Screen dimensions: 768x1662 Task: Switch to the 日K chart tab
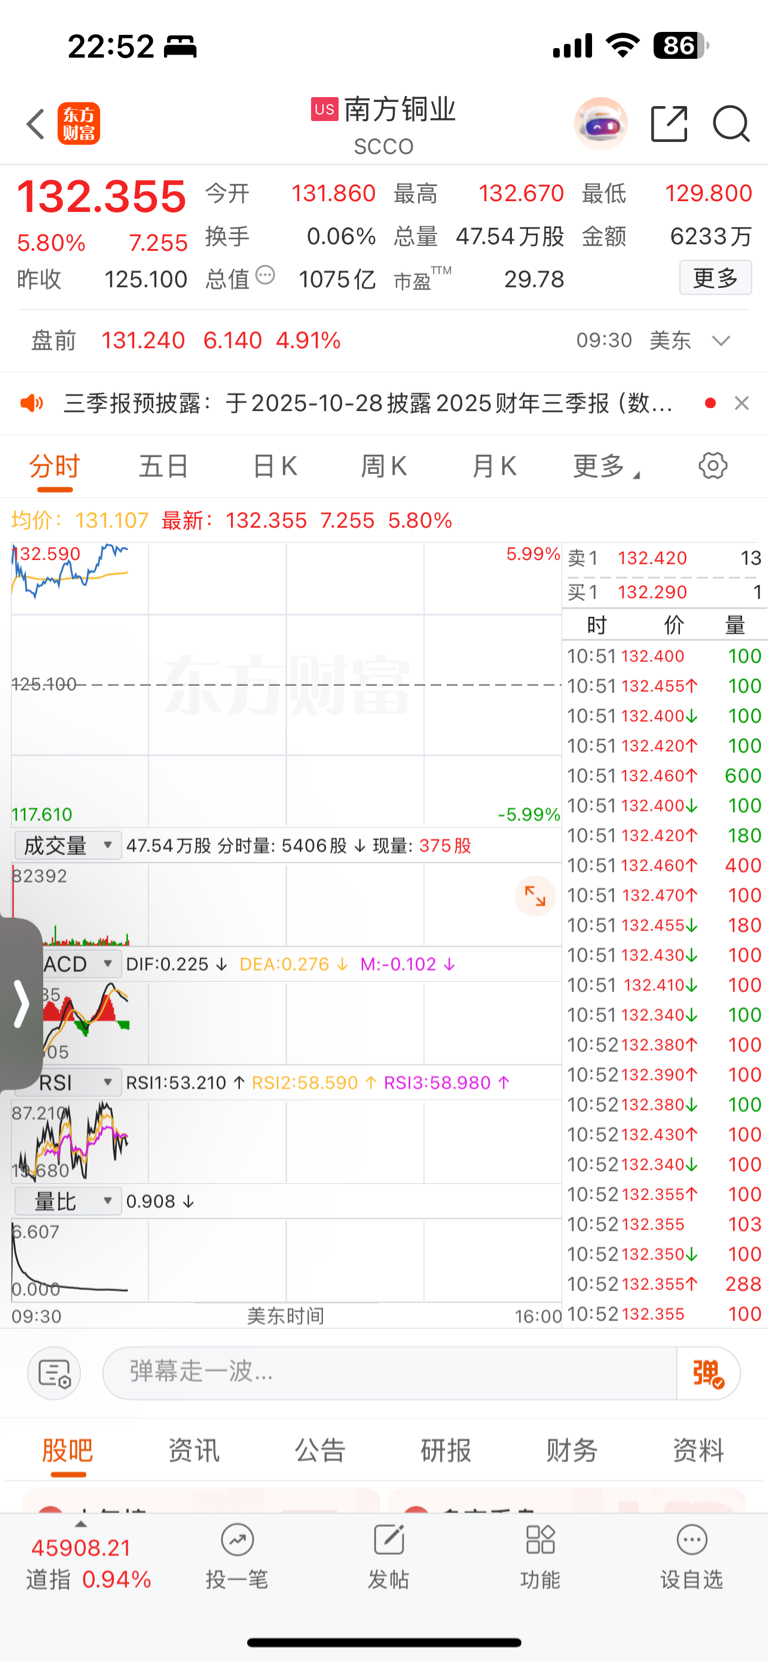coord(275,466)
